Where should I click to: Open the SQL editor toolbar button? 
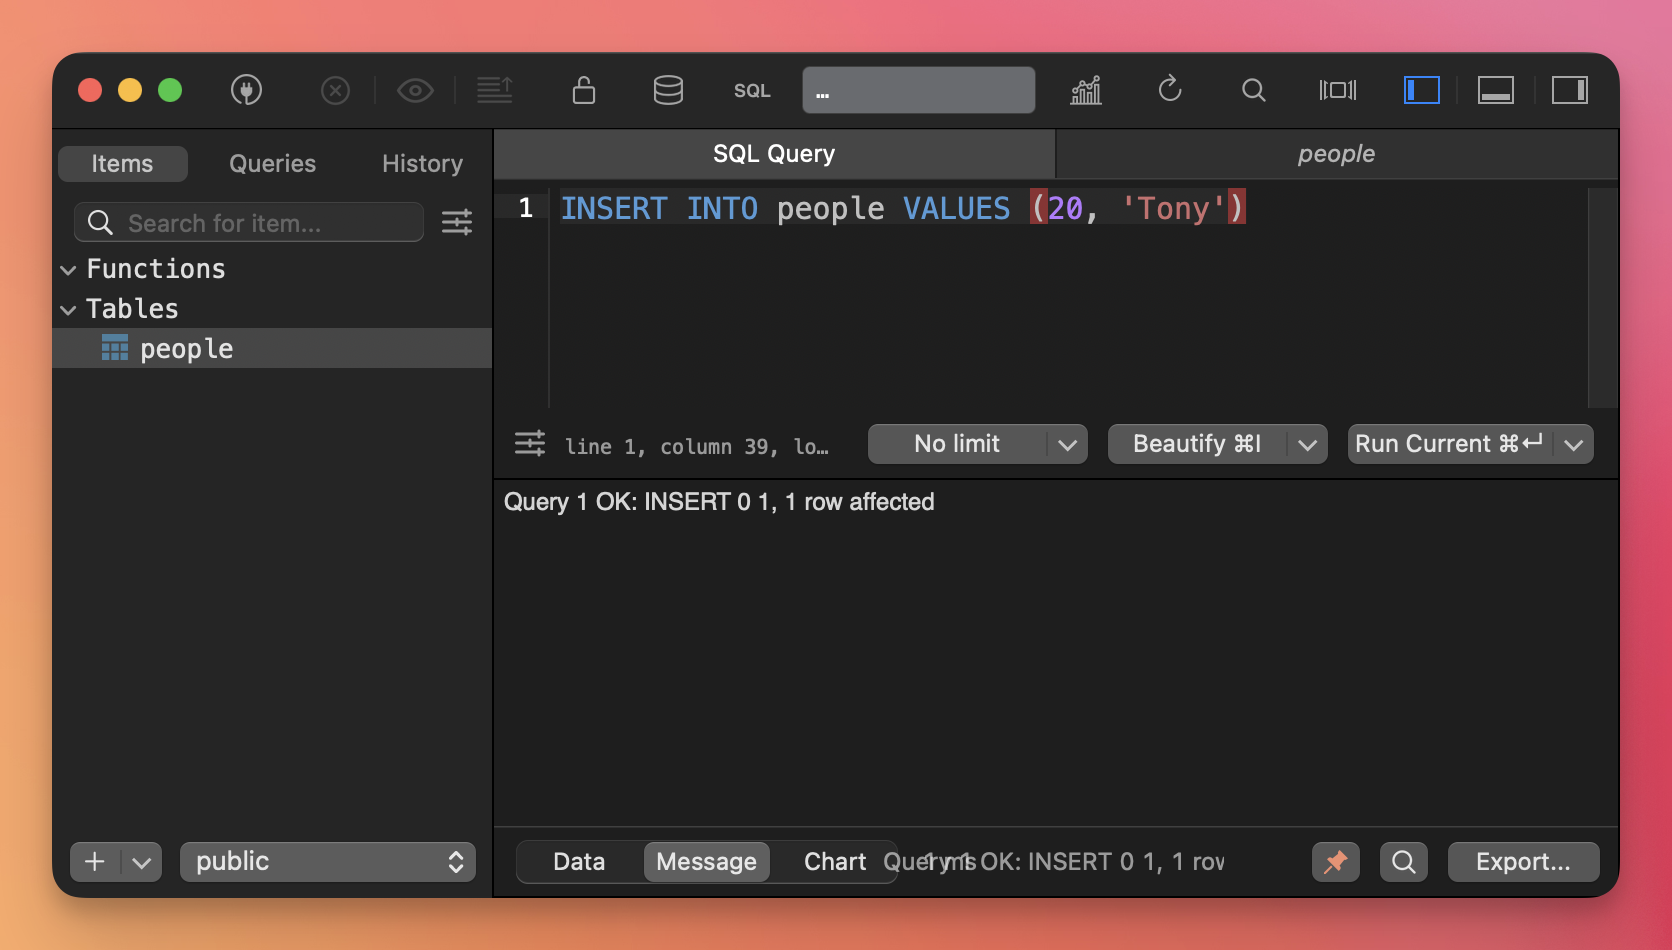click(752, 91)
